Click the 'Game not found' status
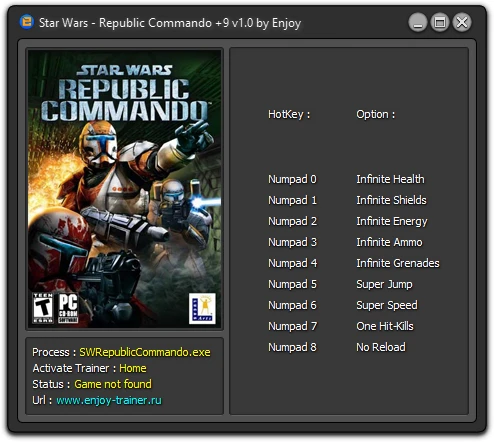 113,384
